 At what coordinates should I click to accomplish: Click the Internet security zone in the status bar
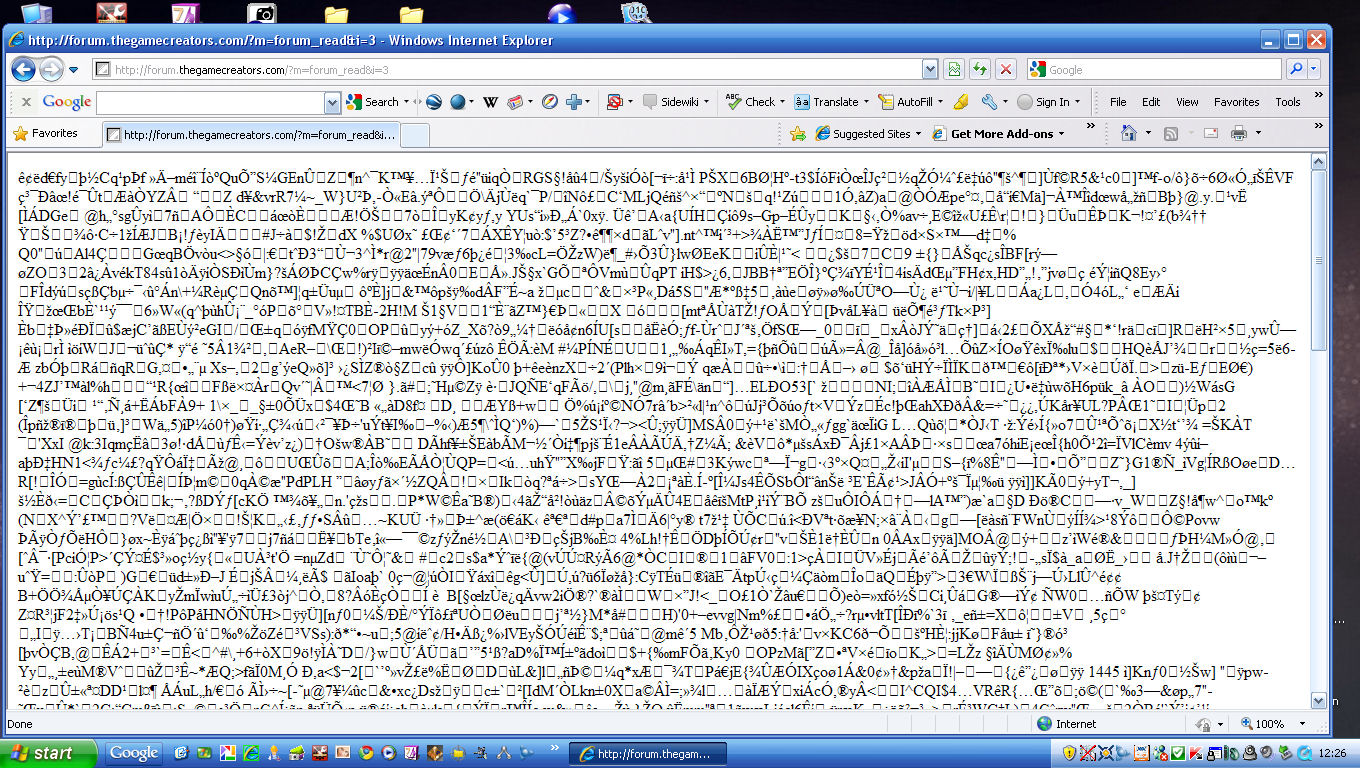point(1067,724)
